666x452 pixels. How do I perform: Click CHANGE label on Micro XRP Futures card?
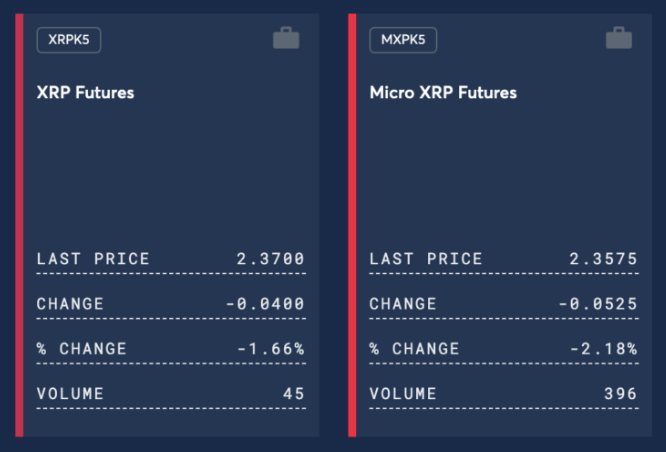coord(403,303)
